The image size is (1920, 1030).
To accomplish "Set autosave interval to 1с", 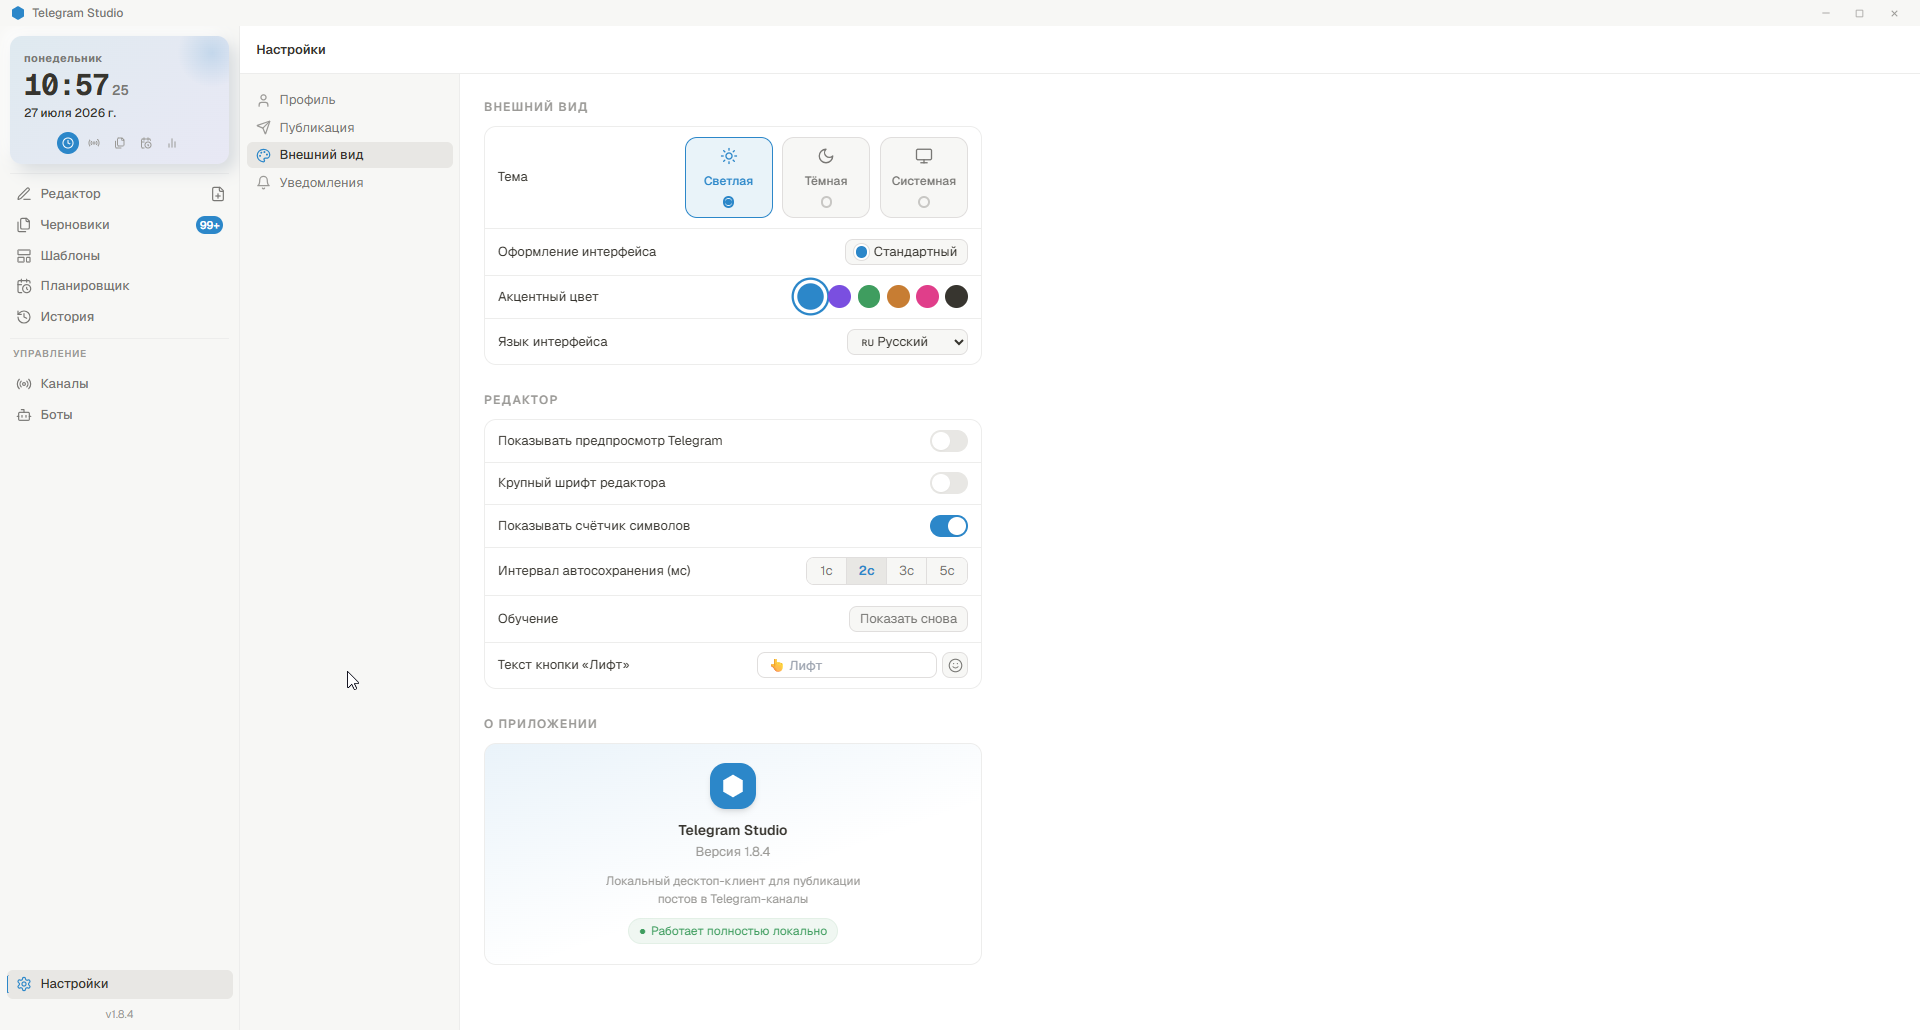I will click(x=827, y=571).
